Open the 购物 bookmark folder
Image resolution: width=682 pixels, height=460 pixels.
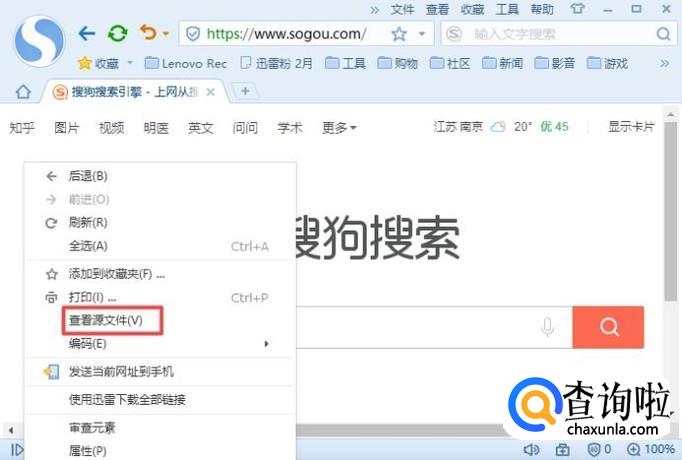click(x=398, y=63)
